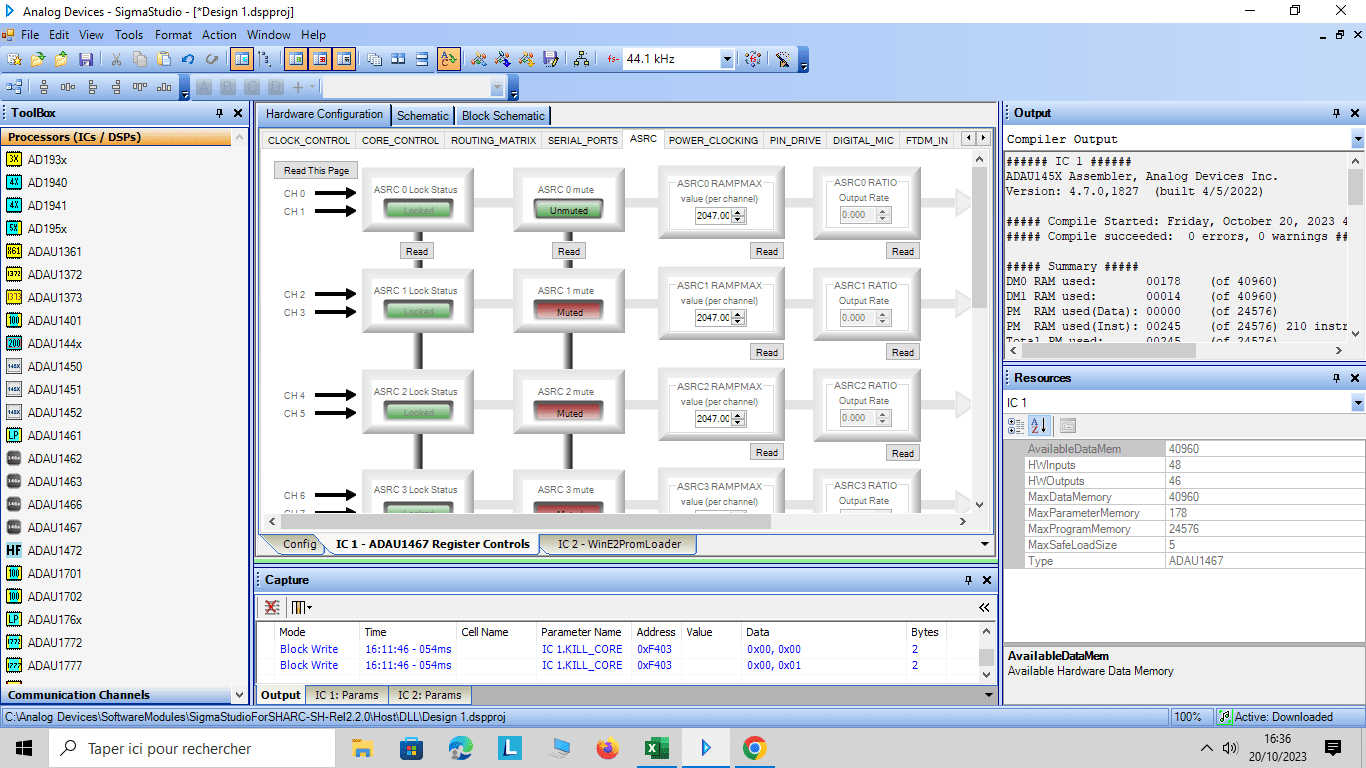Image resolution: width=1366 pixels, height=768 pixels.
Task: Click the Open Project folder icon
Action: (x=38, y=59)
